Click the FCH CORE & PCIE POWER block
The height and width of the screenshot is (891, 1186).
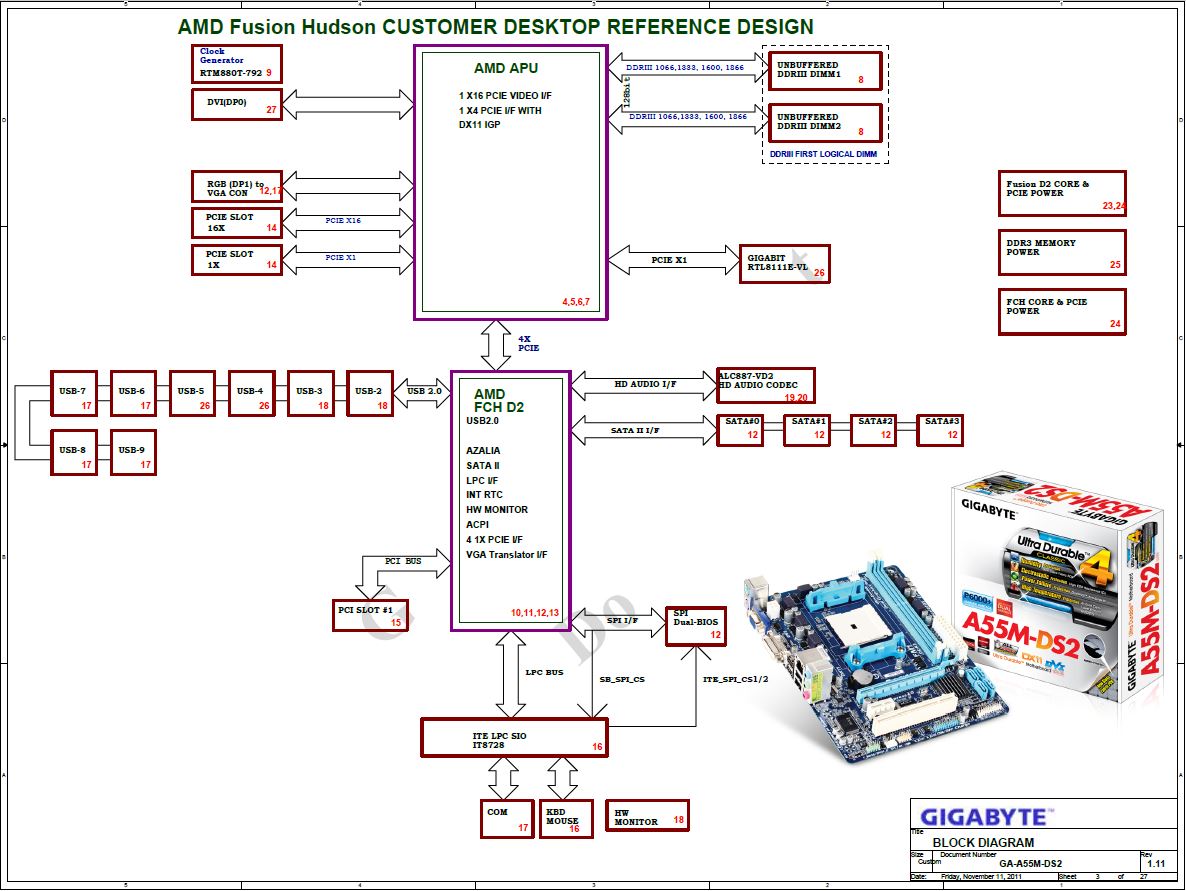click(x=1062, y=312)
